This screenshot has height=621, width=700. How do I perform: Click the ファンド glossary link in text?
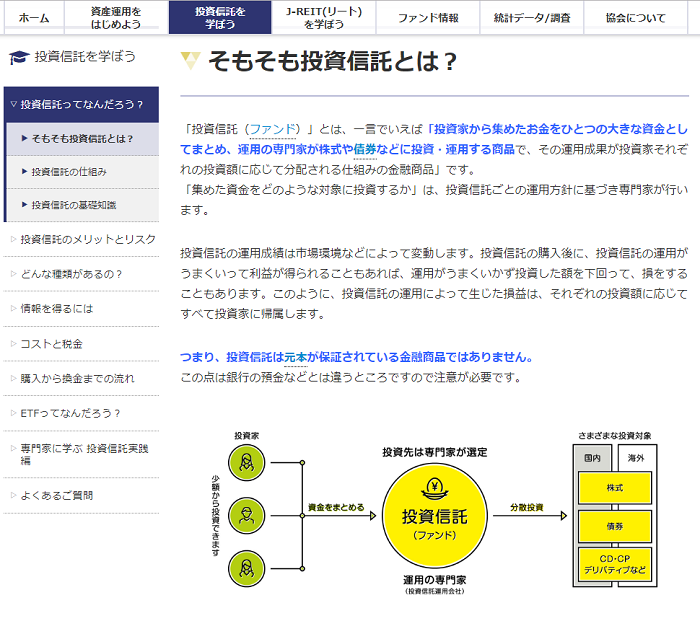pos(272,129)
